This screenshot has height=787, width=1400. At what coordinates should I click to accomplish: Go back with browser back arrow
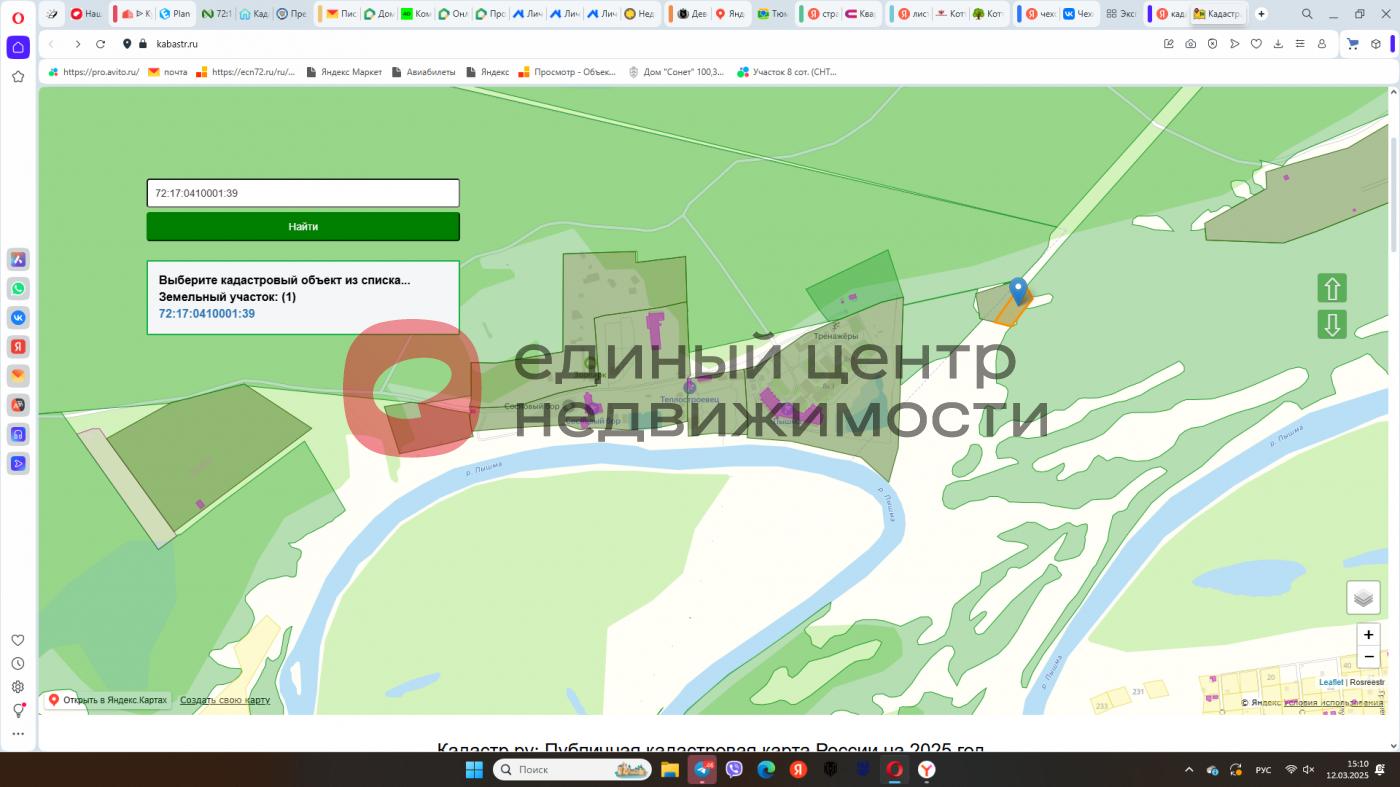pos(51,44)
